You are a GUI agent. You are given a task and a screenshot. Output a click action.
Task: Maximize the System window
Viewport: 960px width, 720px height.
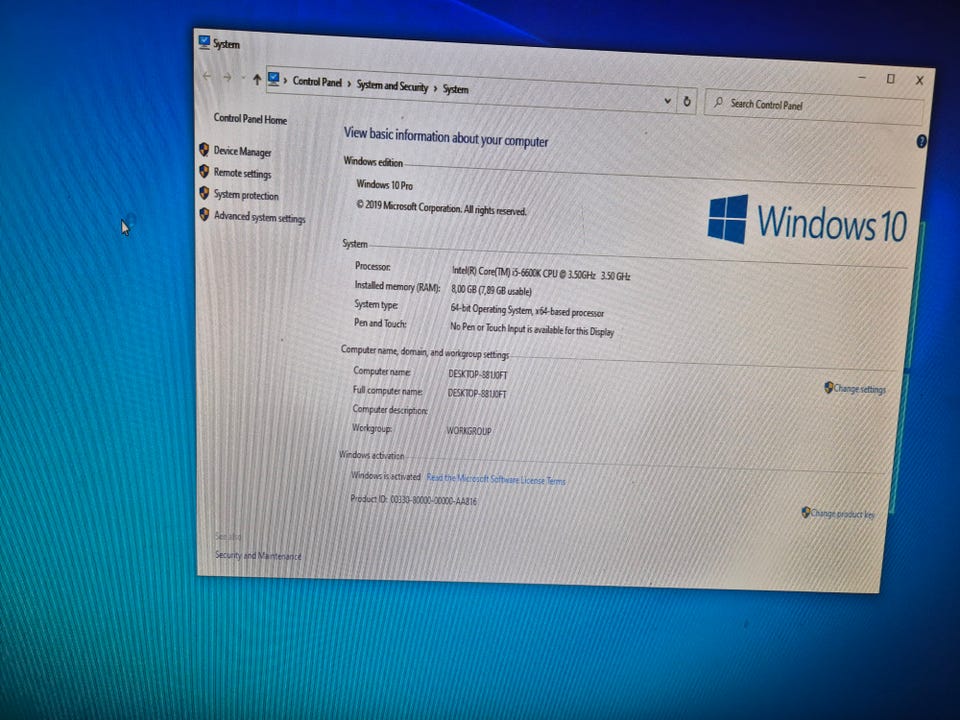point(891,78)
